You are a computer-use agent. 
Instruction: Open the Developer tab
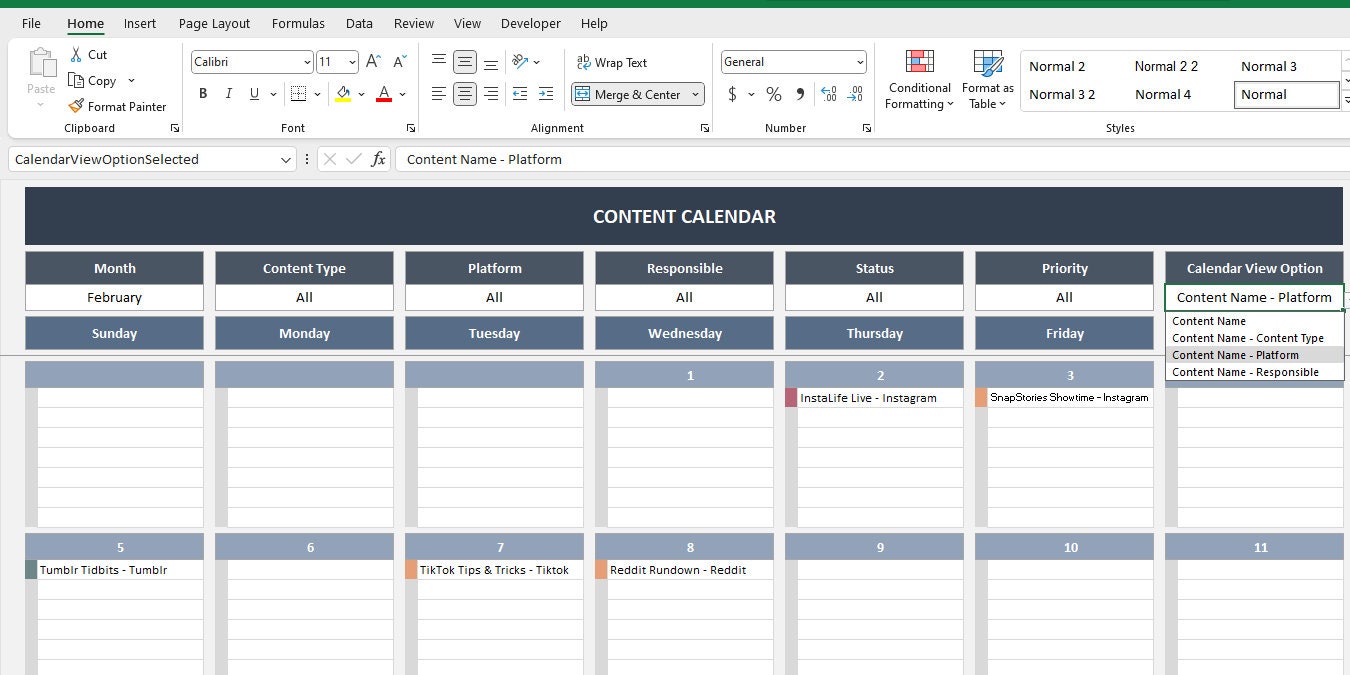click(x=530, y=23)
